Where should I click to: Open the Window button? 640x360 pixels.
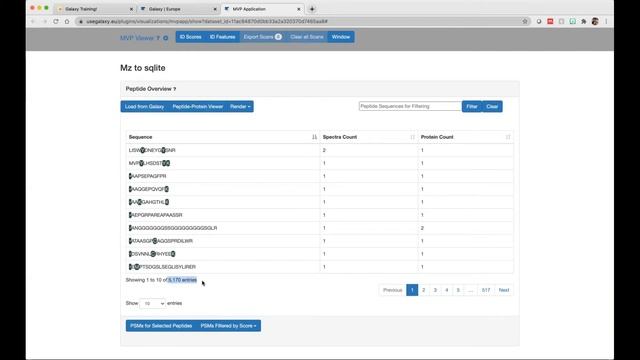point(341,37)
